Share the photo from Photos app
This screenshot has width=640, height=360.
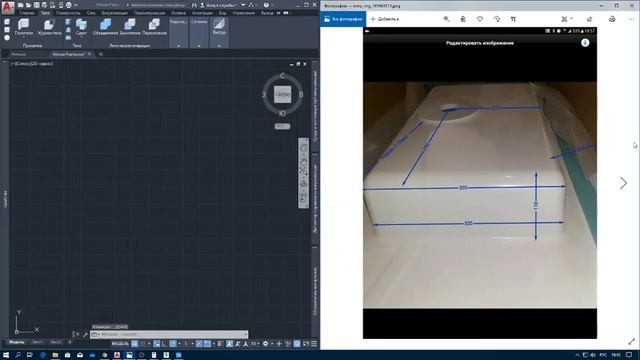tap(589, 19)
